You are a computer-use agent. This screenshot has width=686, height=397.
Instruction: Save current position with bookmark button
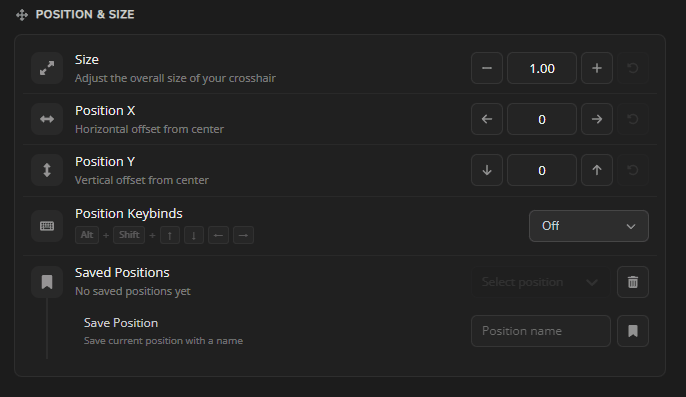click(x=633, y=331)
